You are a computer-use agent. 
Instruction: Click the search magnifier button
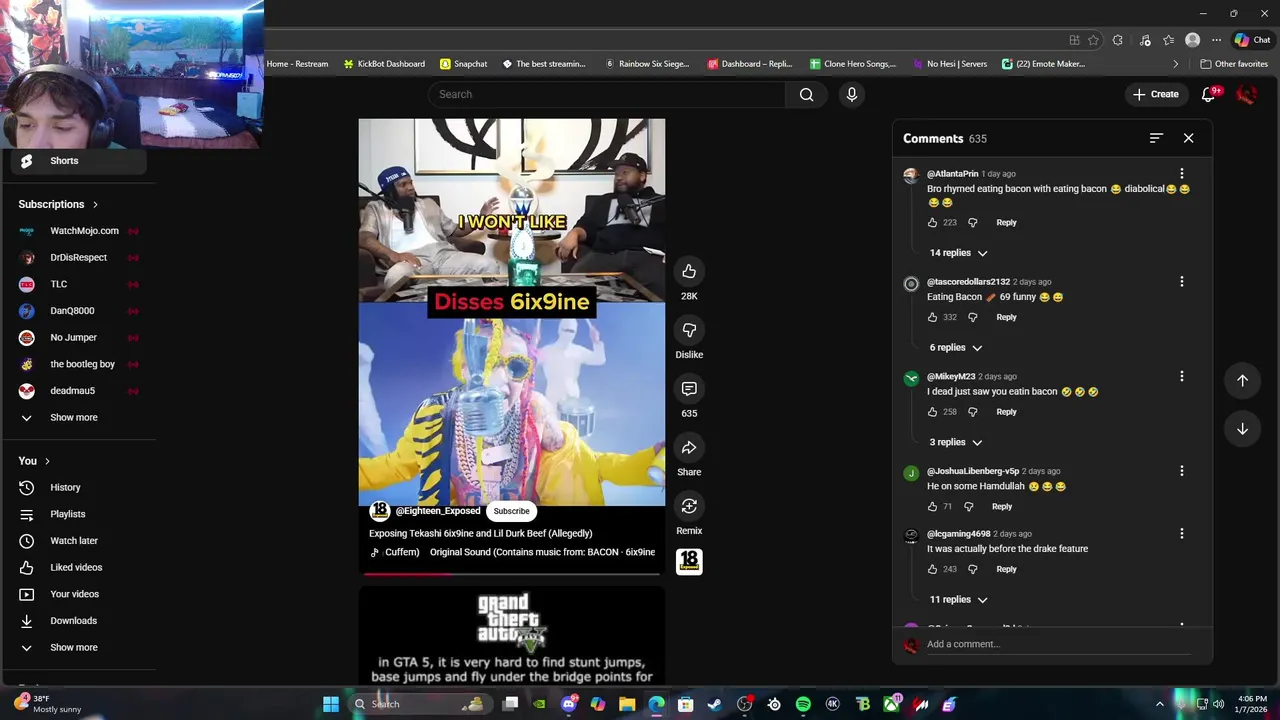tap(806, 94)
